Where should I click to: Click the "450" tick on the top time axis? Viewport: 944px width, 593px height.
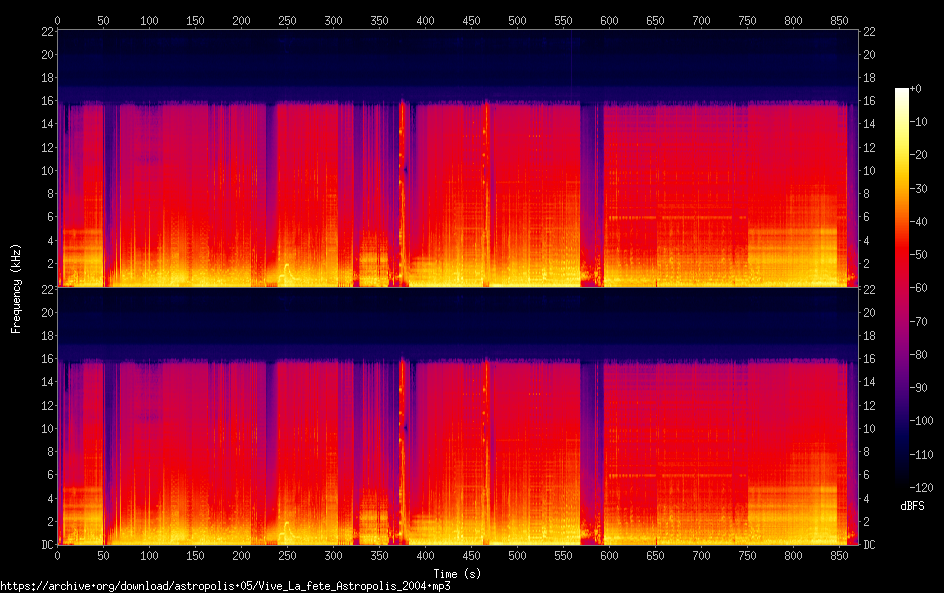click(471, 20)
